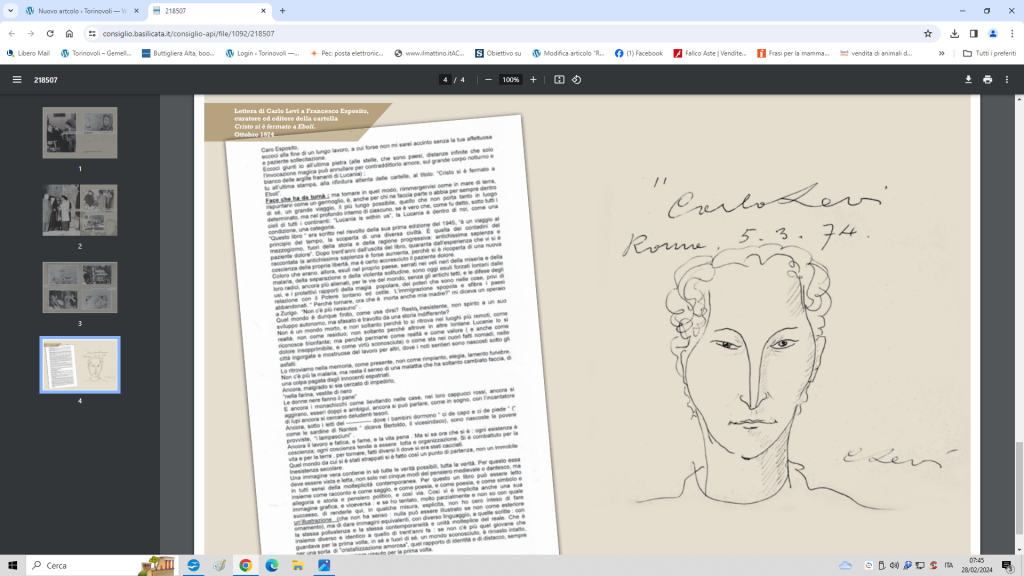Close the 218507 tab
Screen dimensions: 1024x576
click(263, 10)
